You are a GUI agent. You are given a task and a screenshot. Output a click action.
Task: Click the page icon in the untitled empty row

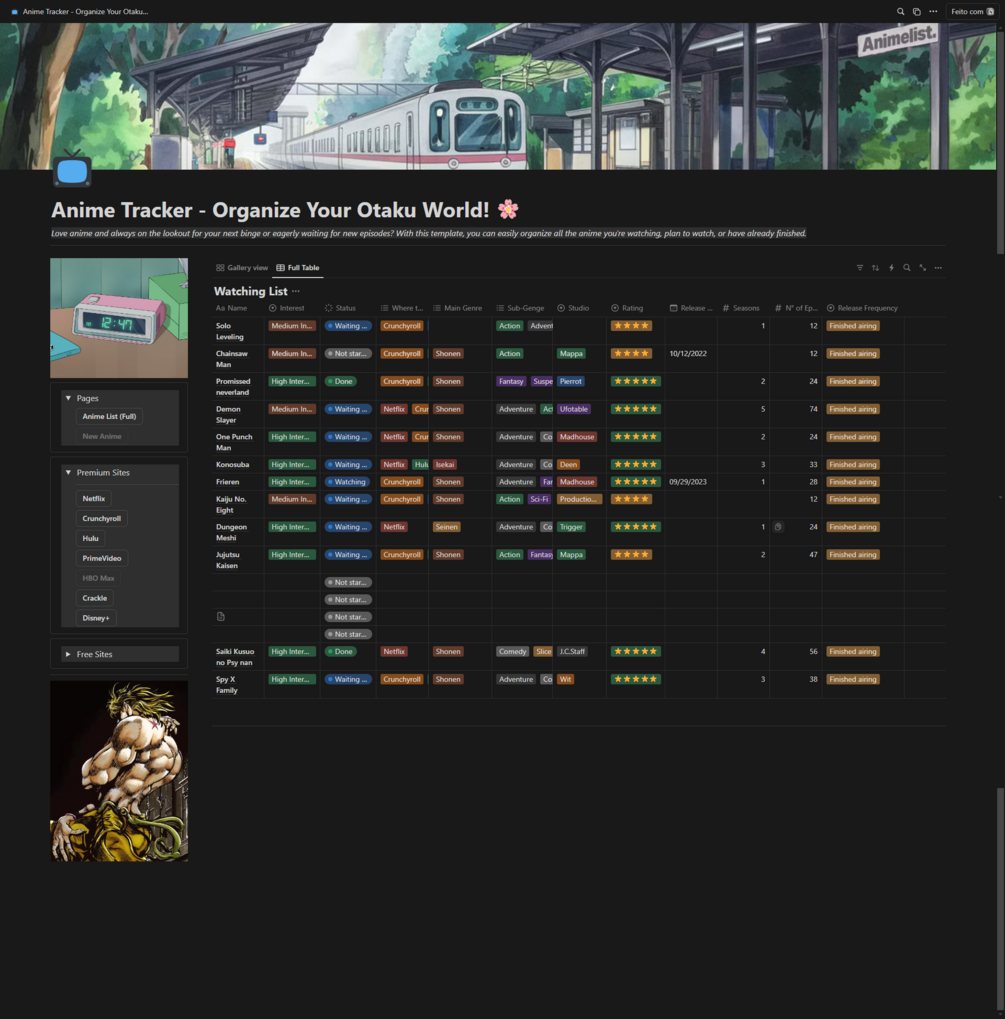220,617
